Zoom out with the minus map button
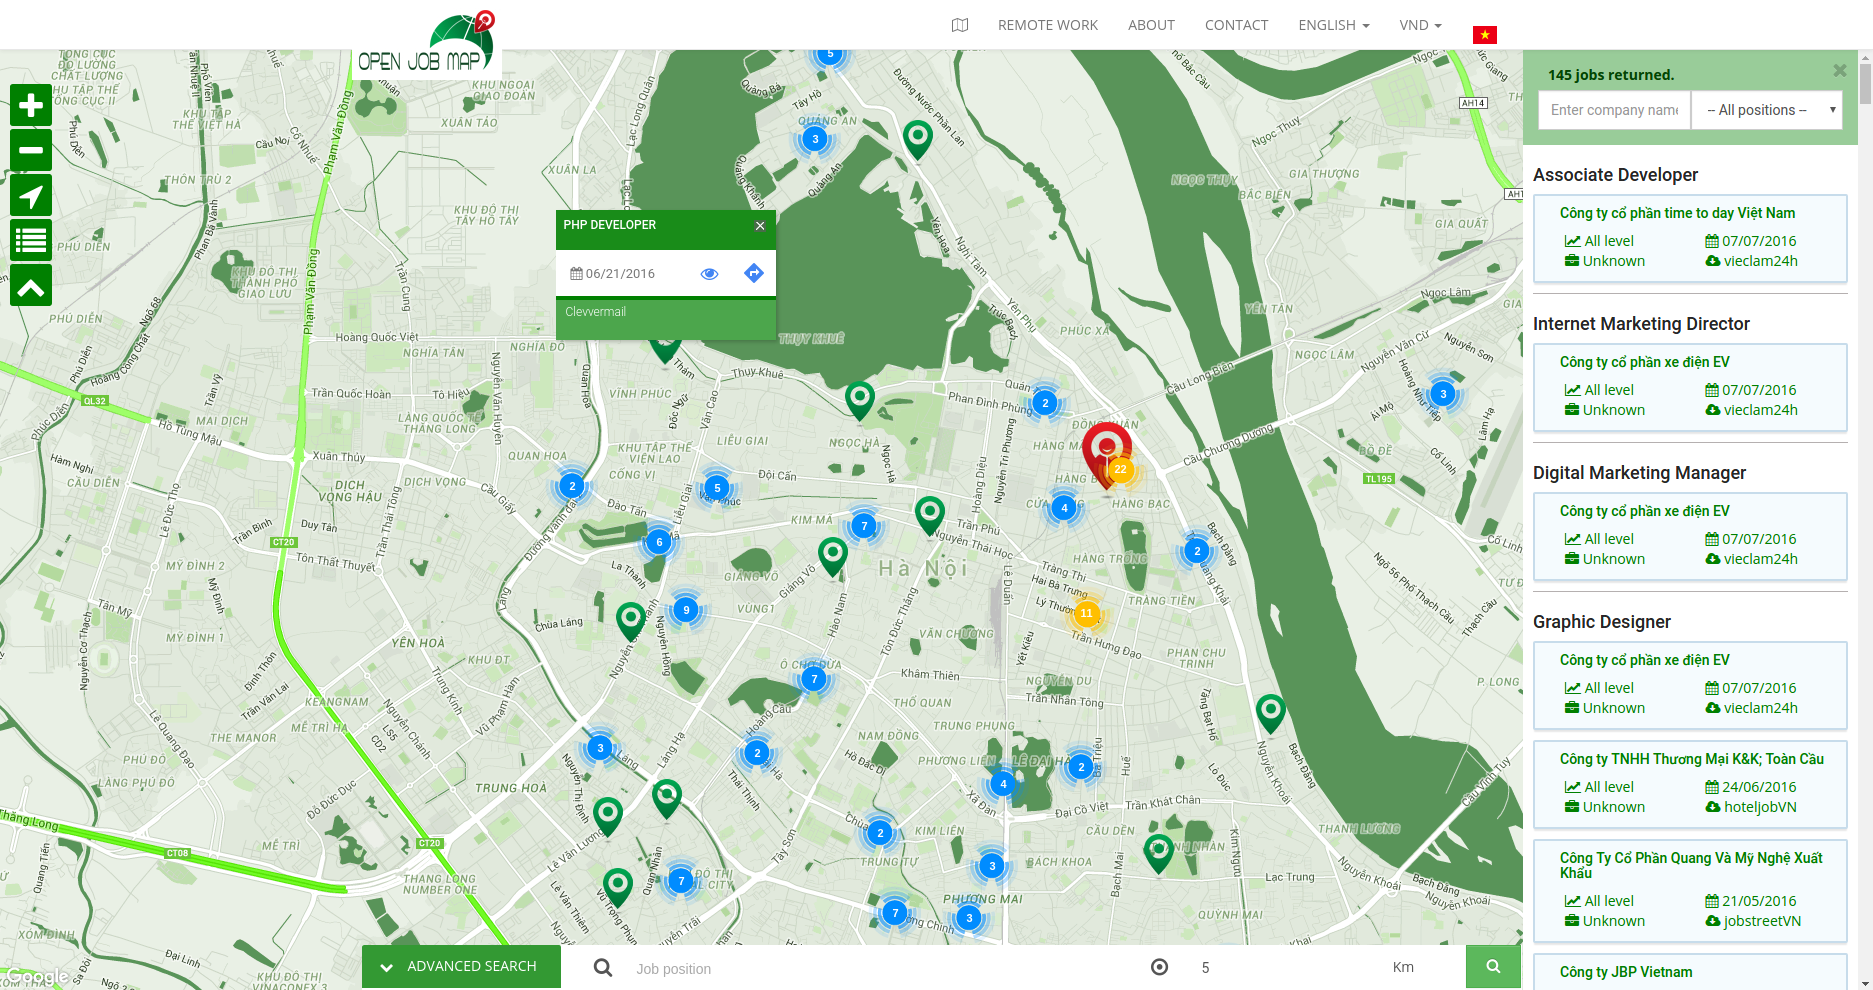Viewport: 1873px width, 990px height. 31,151
